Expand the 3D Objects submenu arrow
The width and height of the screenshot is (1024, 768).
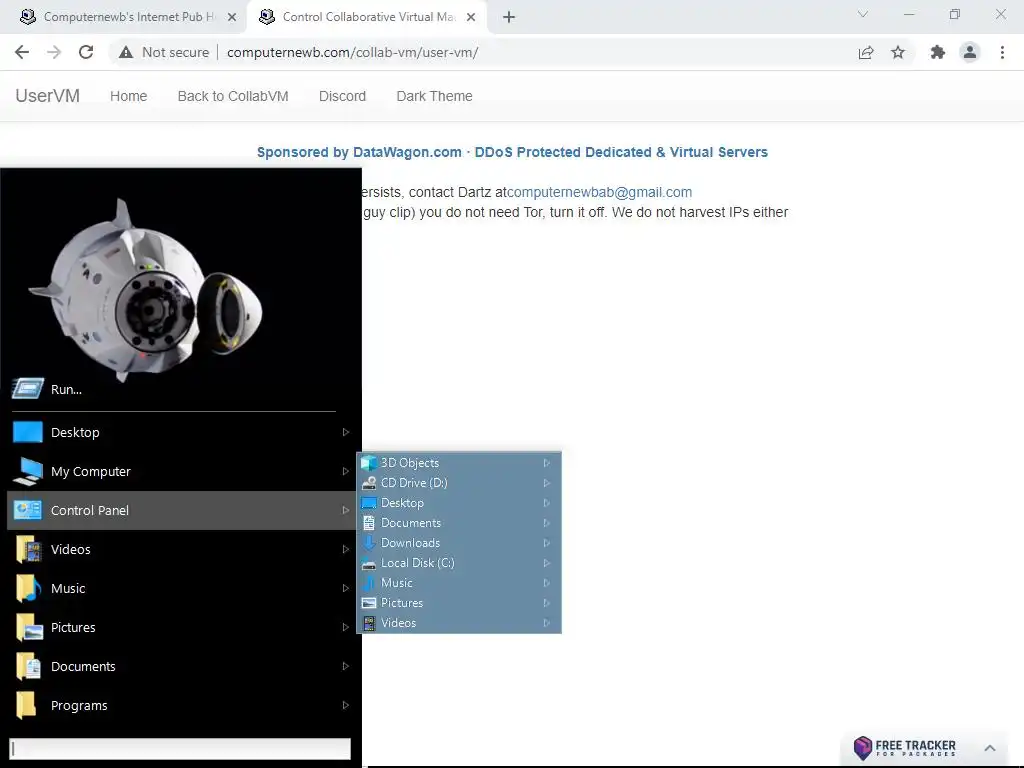pyautogui.click(x=547, y=463)
